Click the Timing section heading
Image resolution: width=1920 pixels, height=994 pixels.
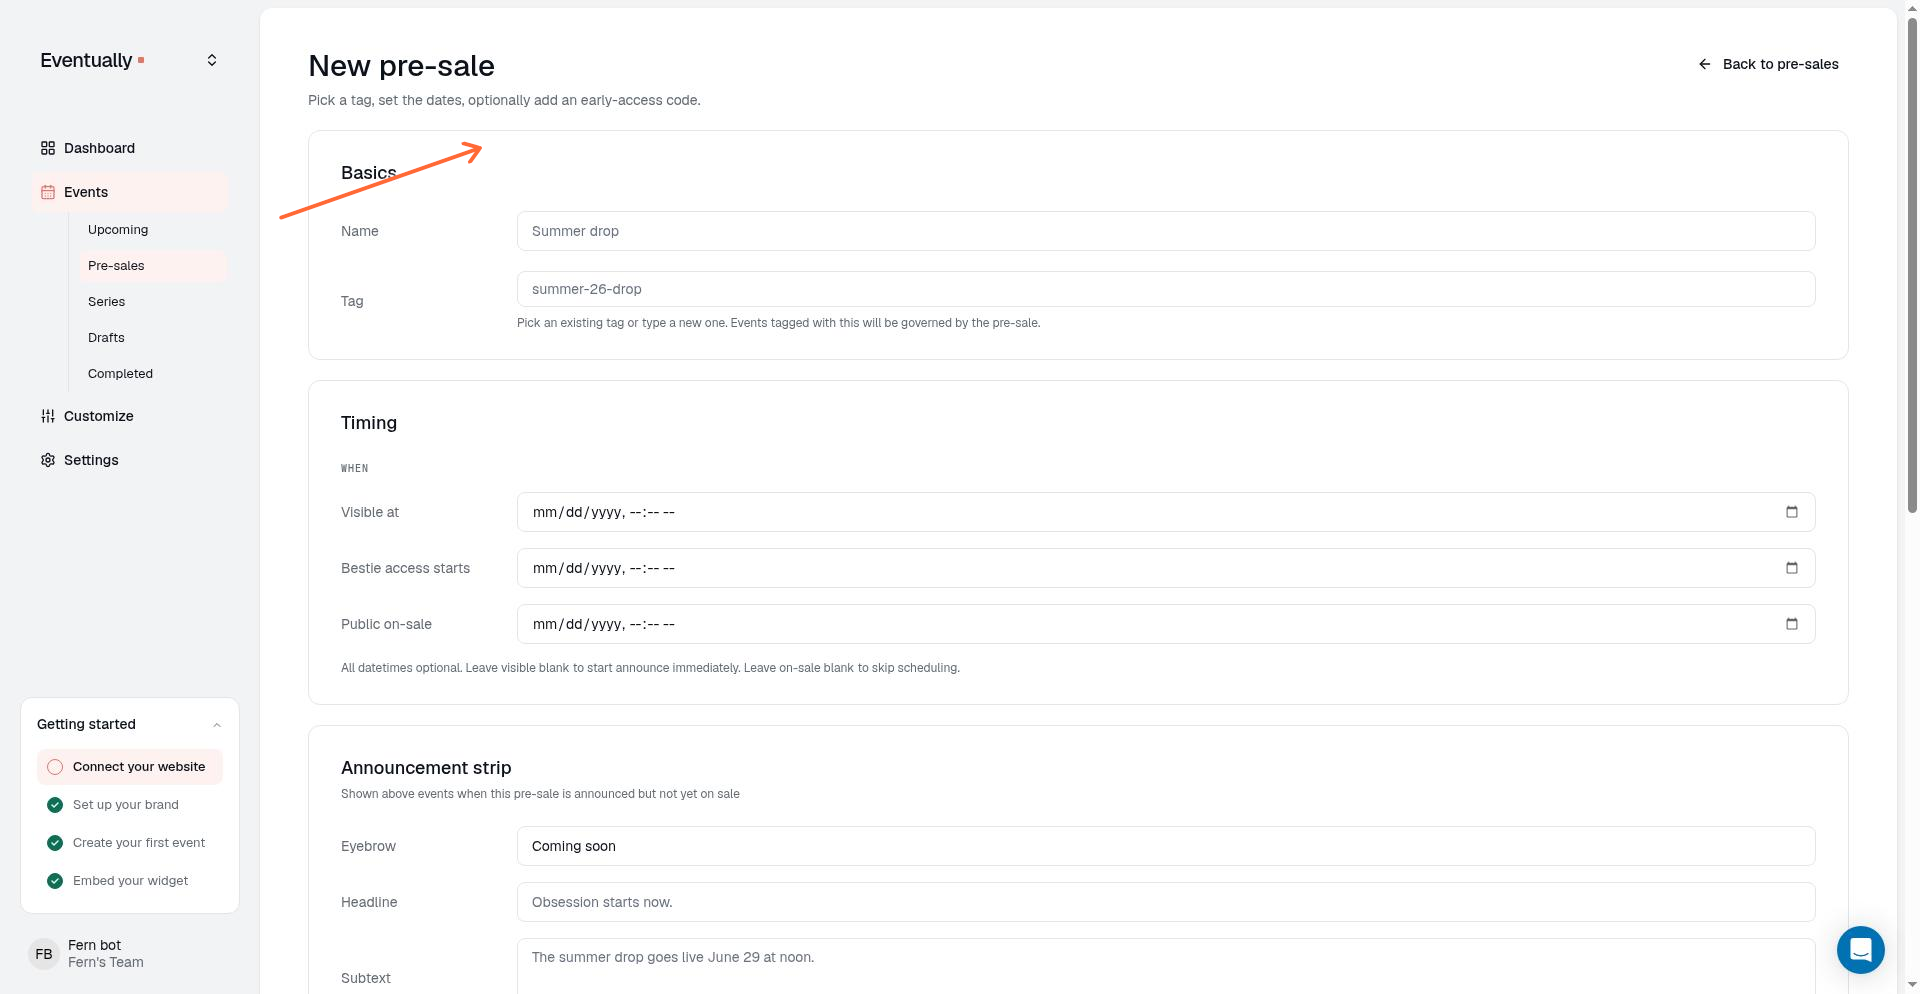(x=369, y=423)
